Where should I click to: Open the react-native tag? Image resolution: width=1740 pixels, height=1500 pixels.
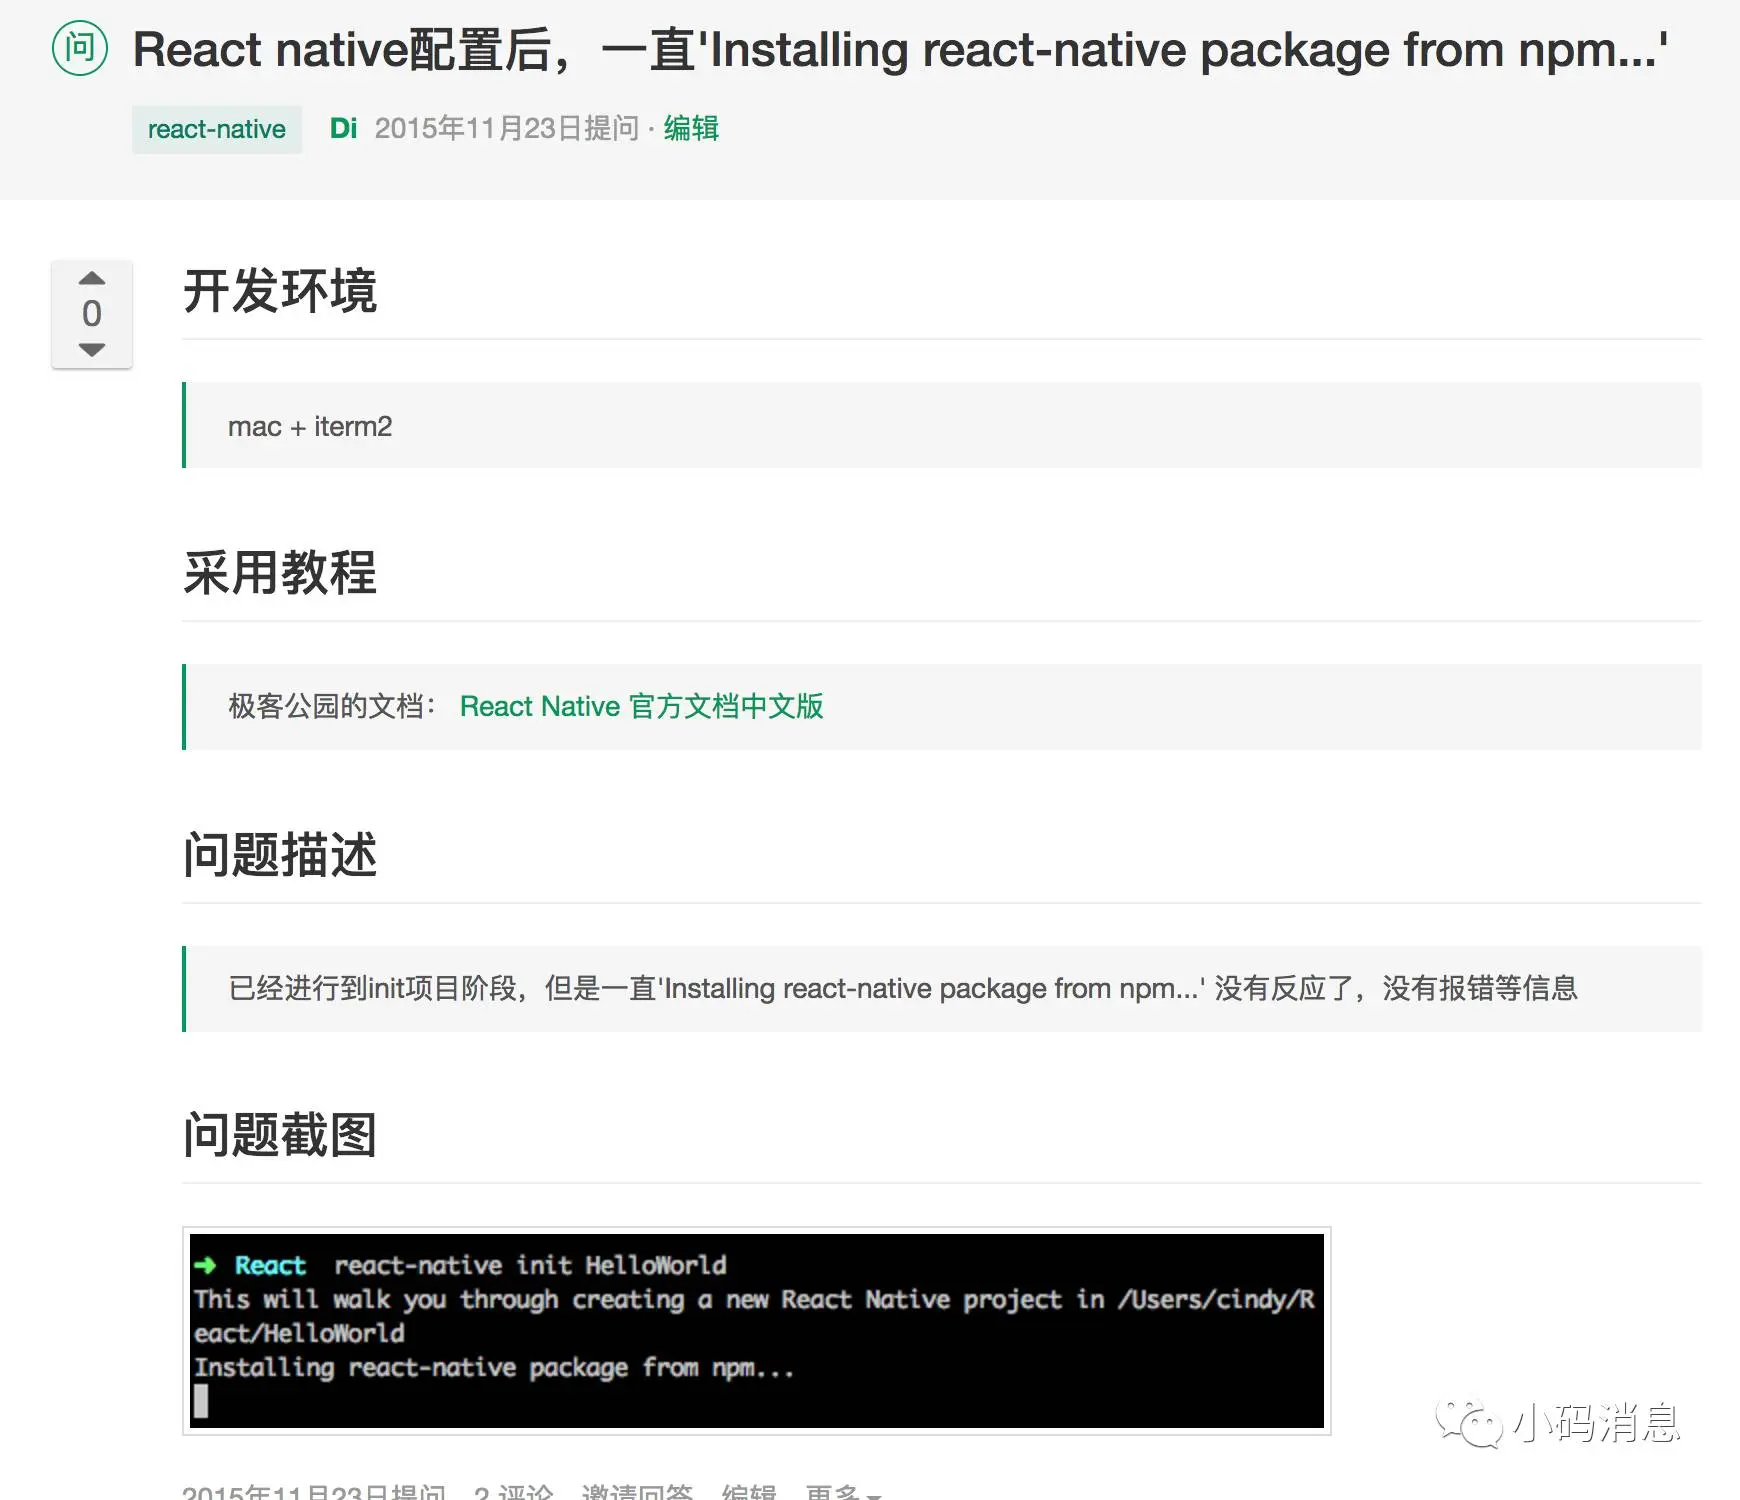pos(217,129)
